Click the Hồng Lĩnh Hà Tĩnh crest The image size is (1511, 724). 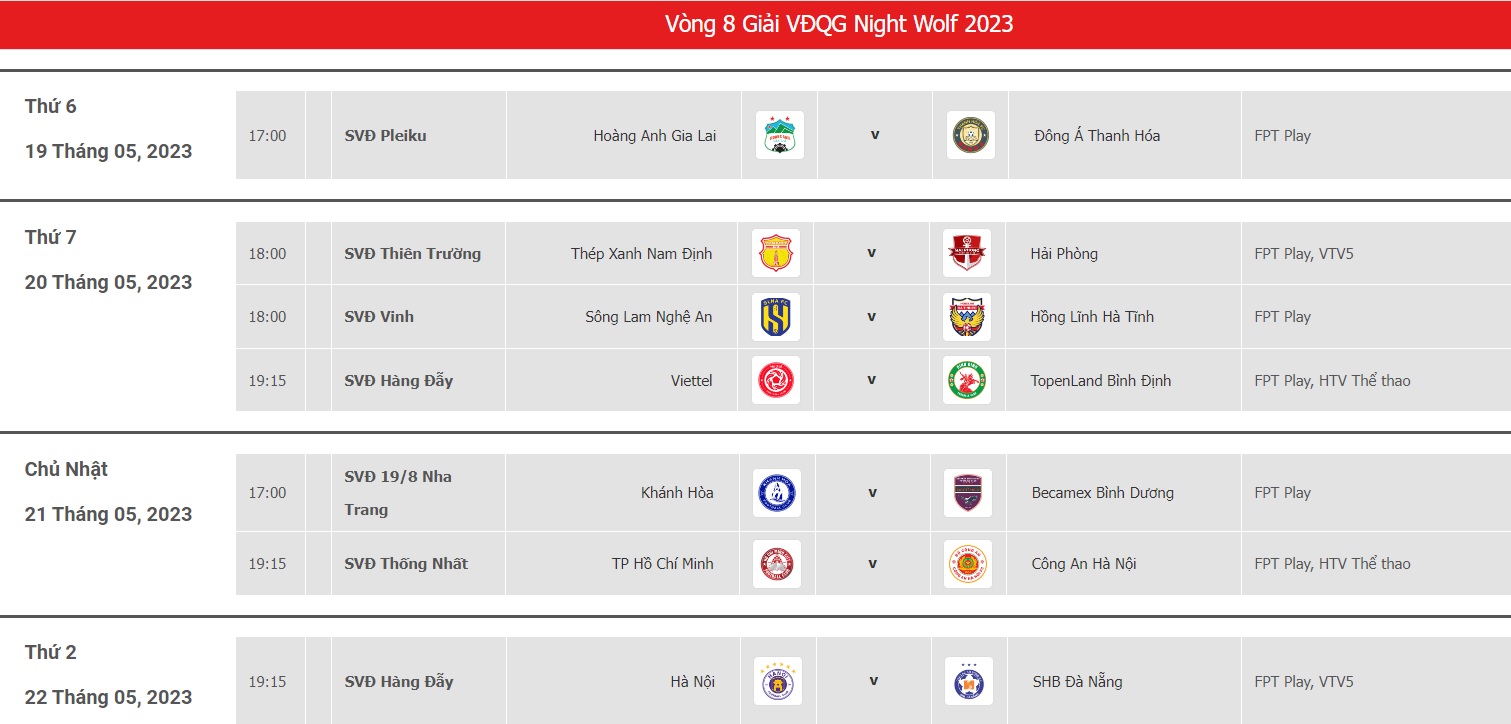[x=966, y=317]
